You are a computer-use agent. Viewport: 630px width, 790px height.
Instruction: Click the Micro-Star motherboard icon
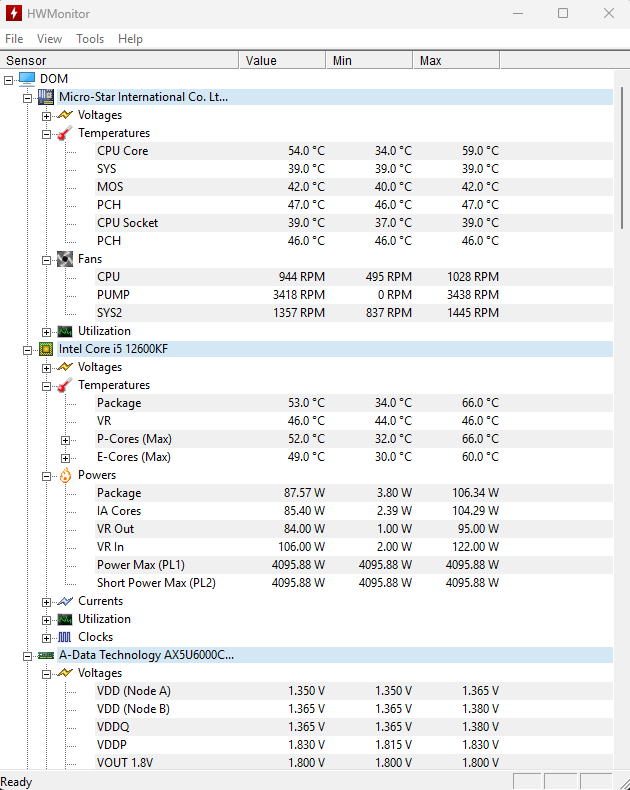(x=46, y=97)
